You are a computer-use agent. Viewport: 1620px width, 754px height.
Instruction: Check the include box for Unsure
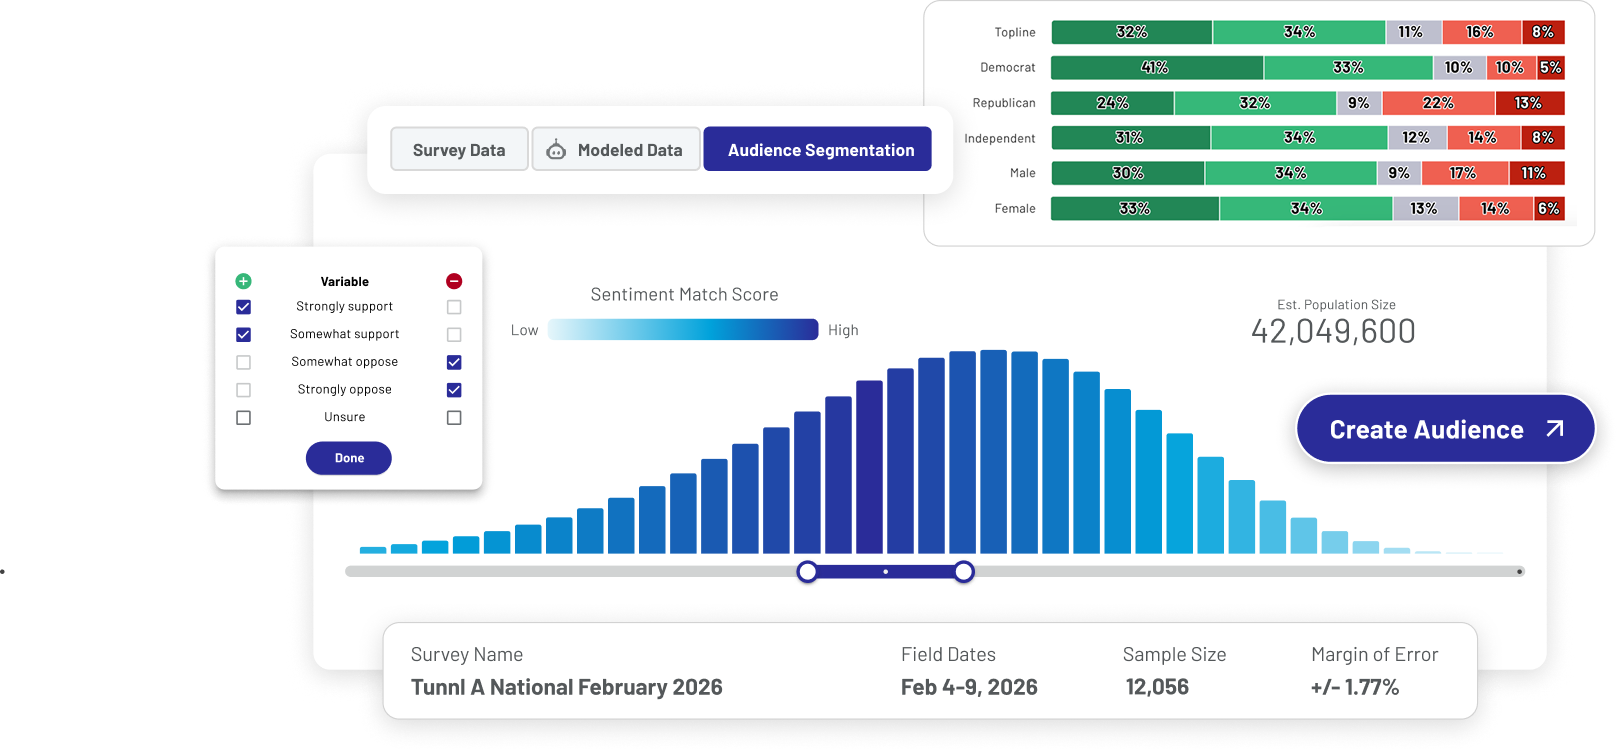(243, 417)
